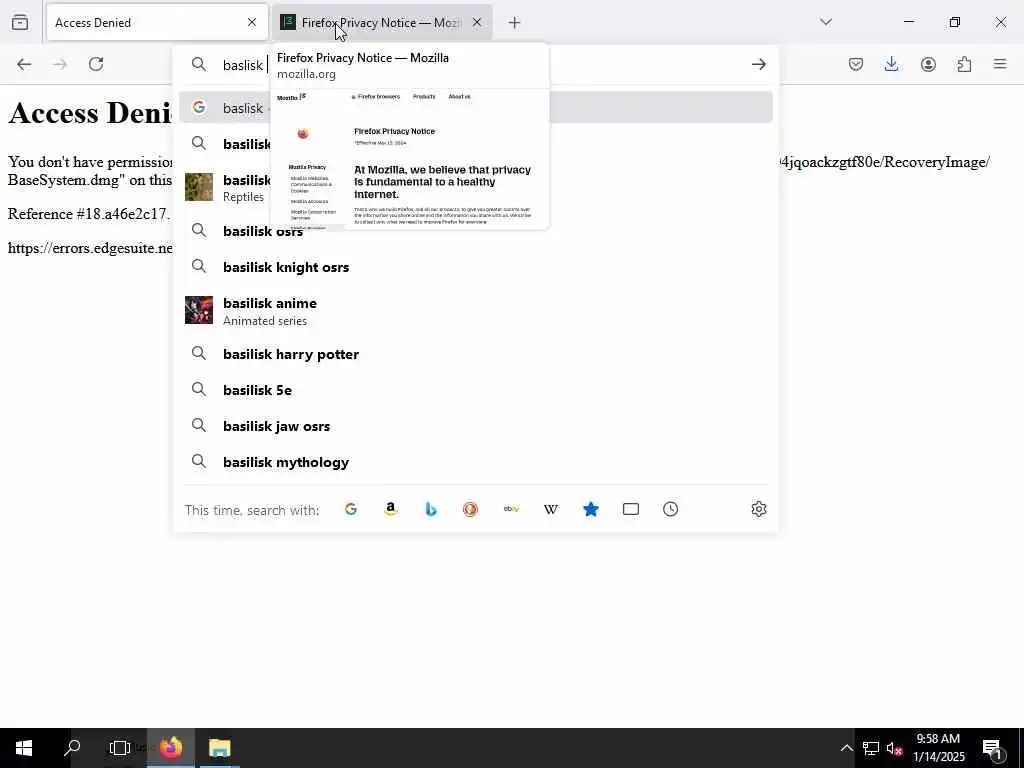
Task: Click the Firefox taskbar icon
Action: 170,748
